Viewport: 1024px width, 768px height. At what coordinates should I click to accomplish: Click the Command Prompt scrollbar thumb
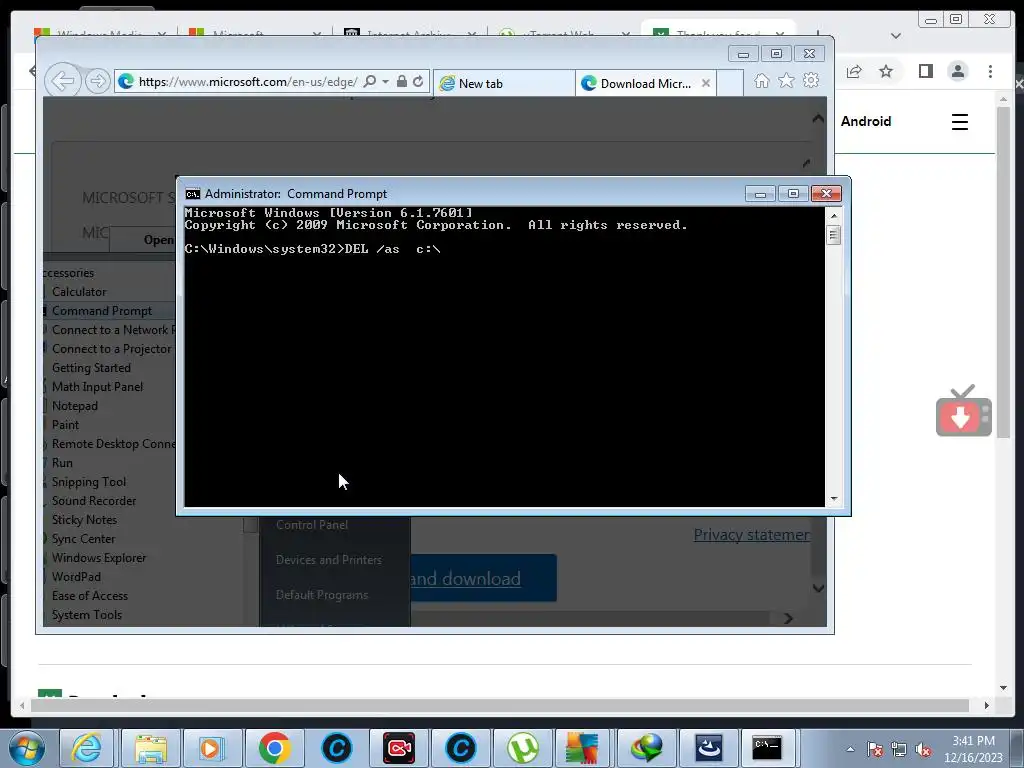coord(833,234)
